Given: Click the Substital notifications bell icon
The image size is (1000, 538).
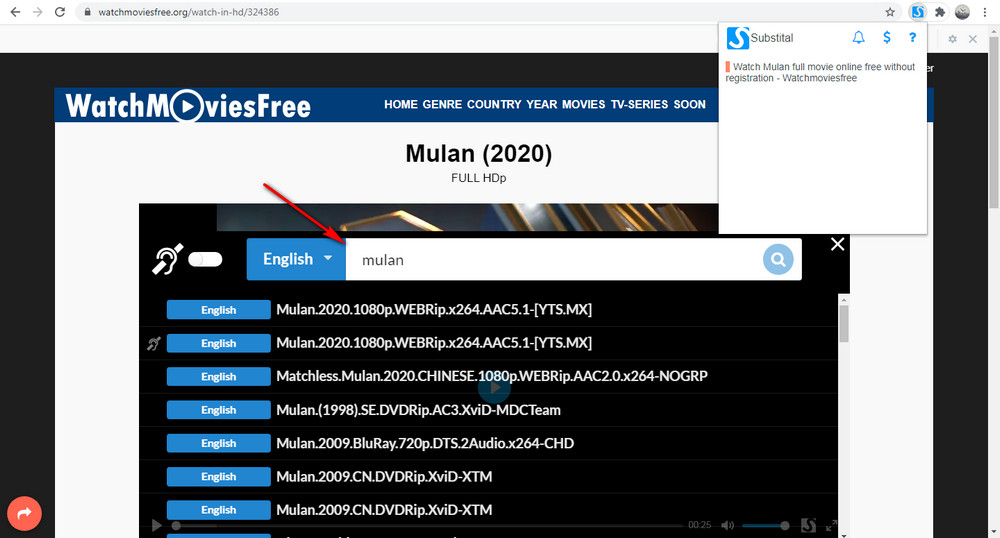Looking at the screenshot, I should (x=858, y=38).
